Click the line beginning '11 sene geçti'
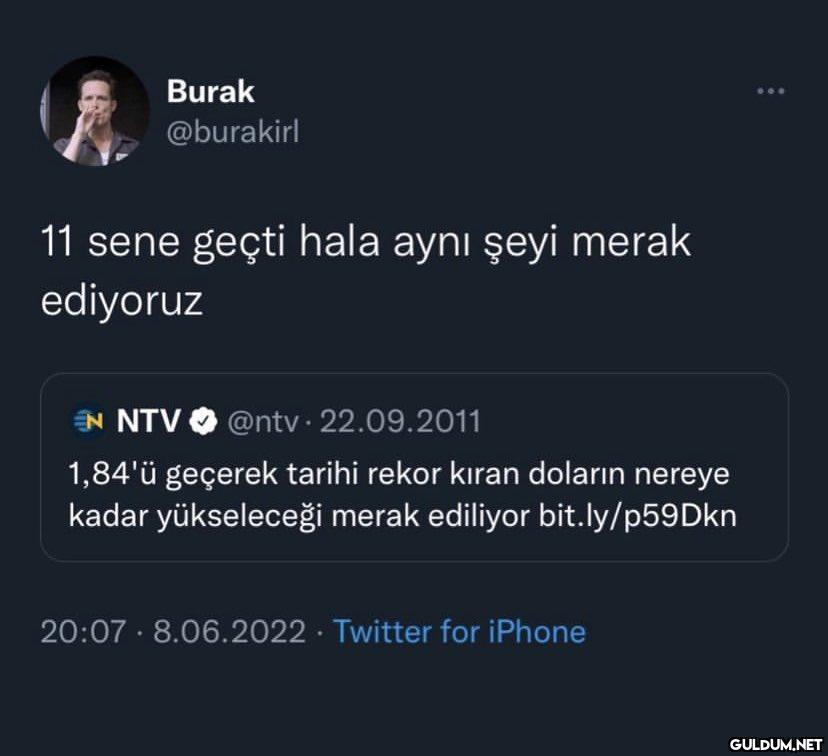The height and width of the screenshot is (756, 828). pos(366,242)
